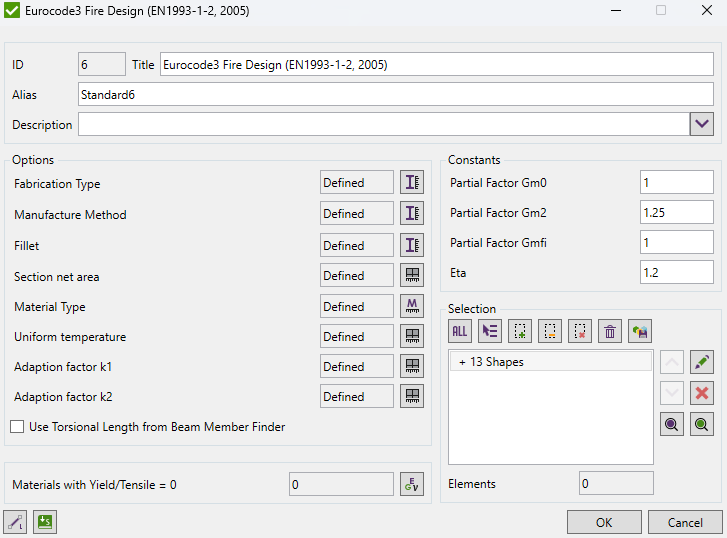Click the add-to-selection dashed box icon

(520, 331)
